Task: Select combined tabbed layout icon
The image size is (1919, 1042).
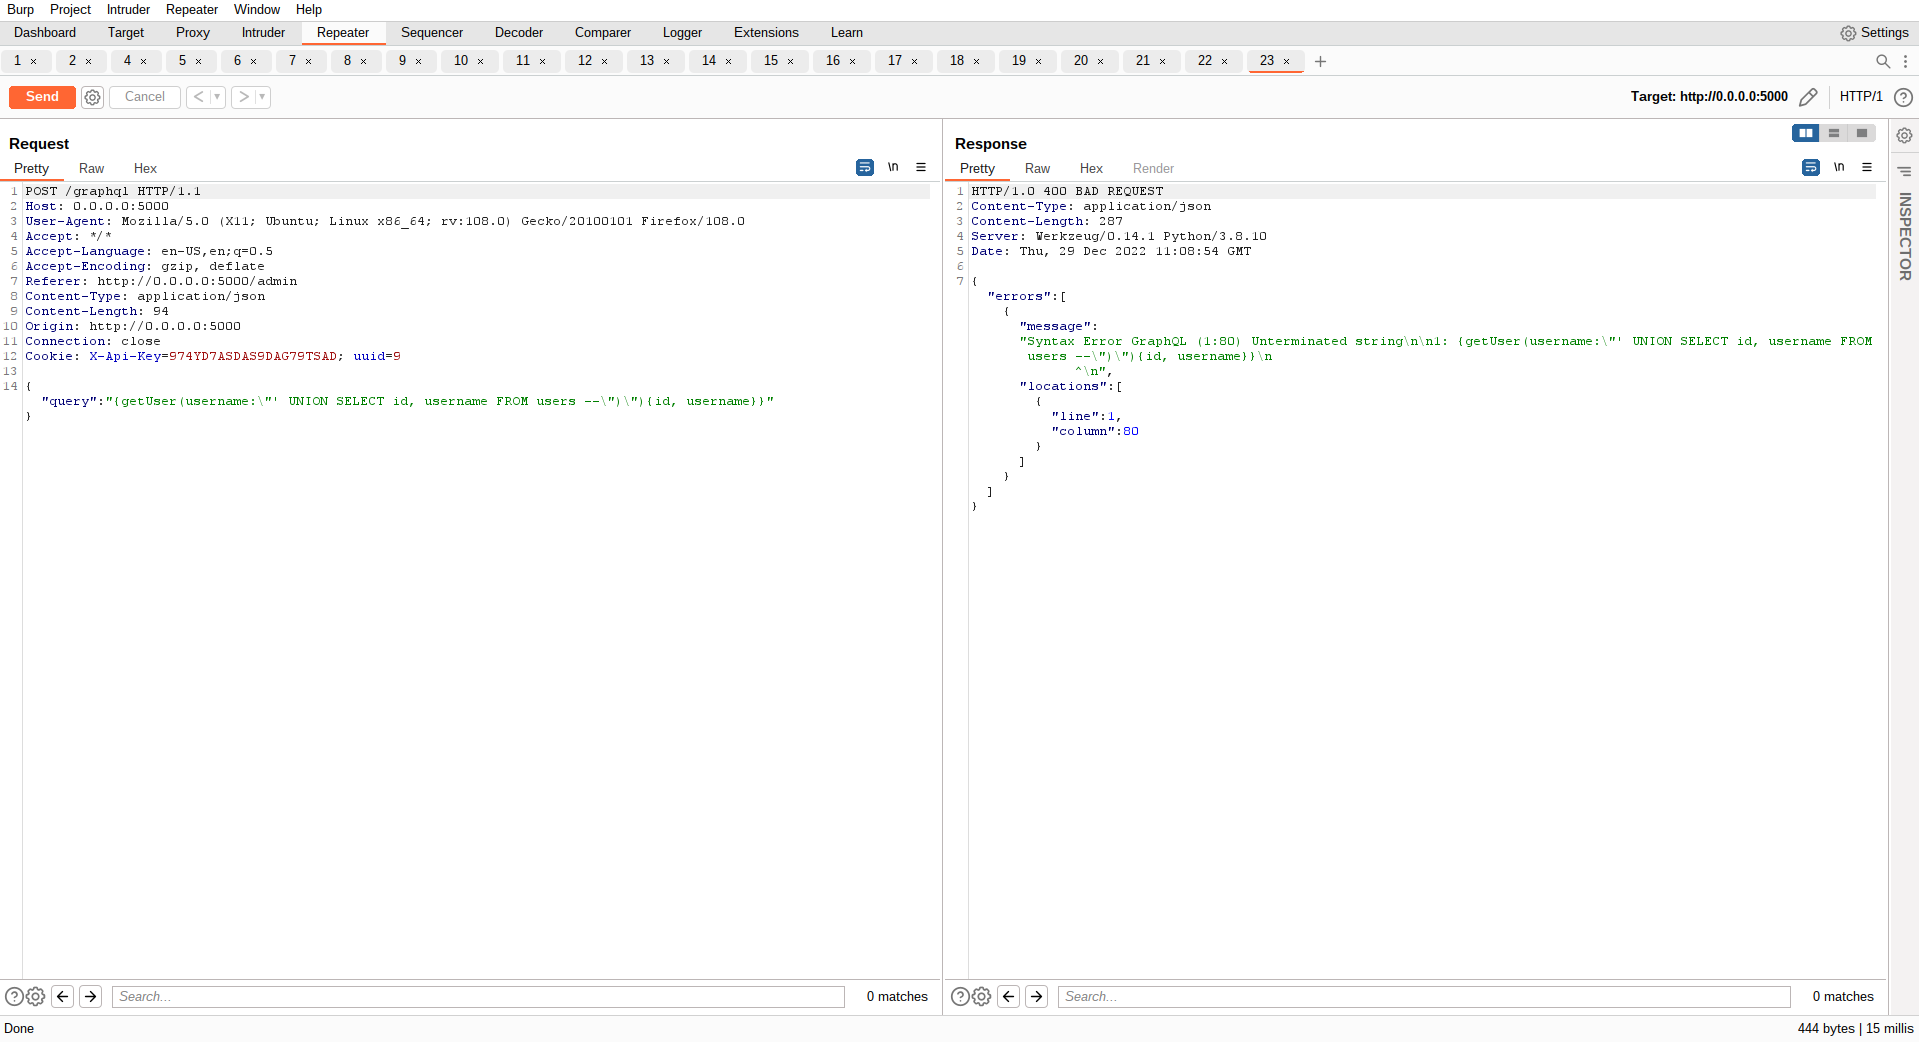Action: tap(1862, 133)
